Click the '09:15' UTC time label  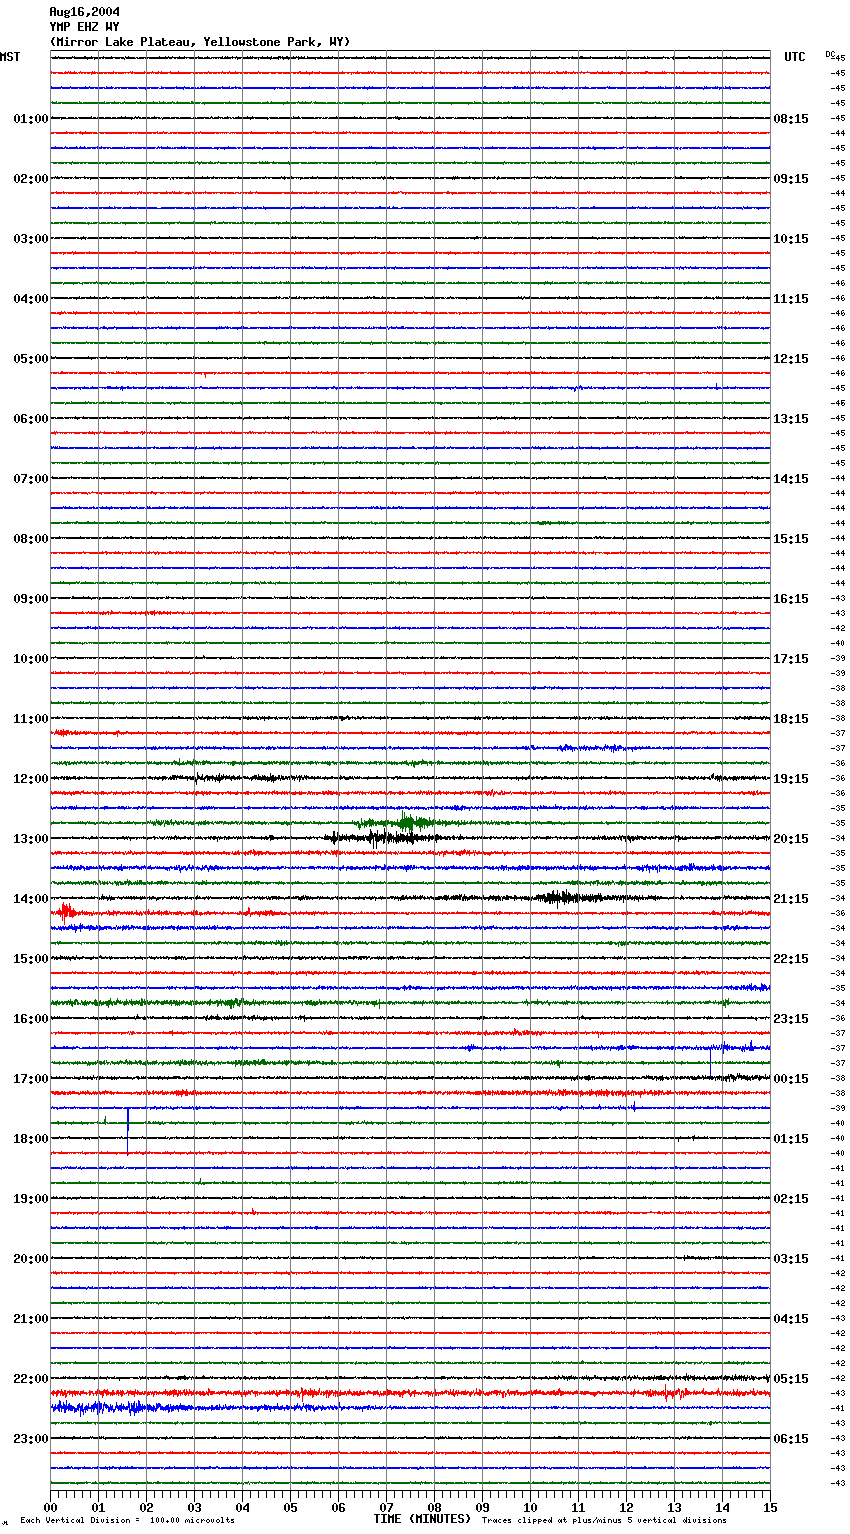[x=791, y=179]
